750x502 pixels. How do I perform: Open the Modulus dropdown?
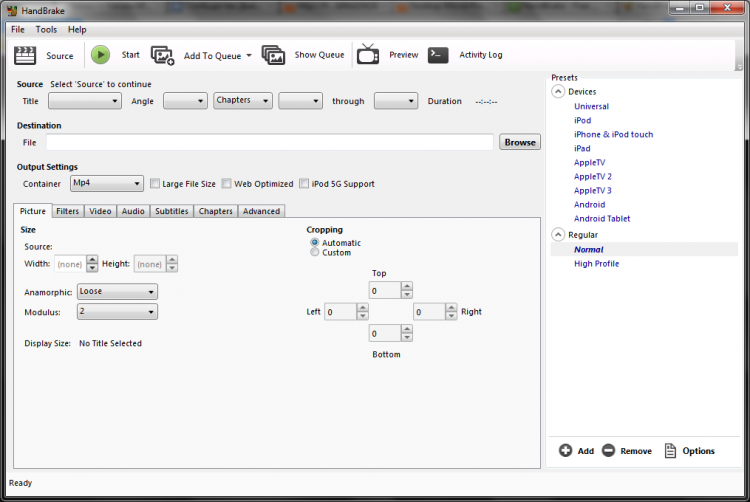point(117,312)
